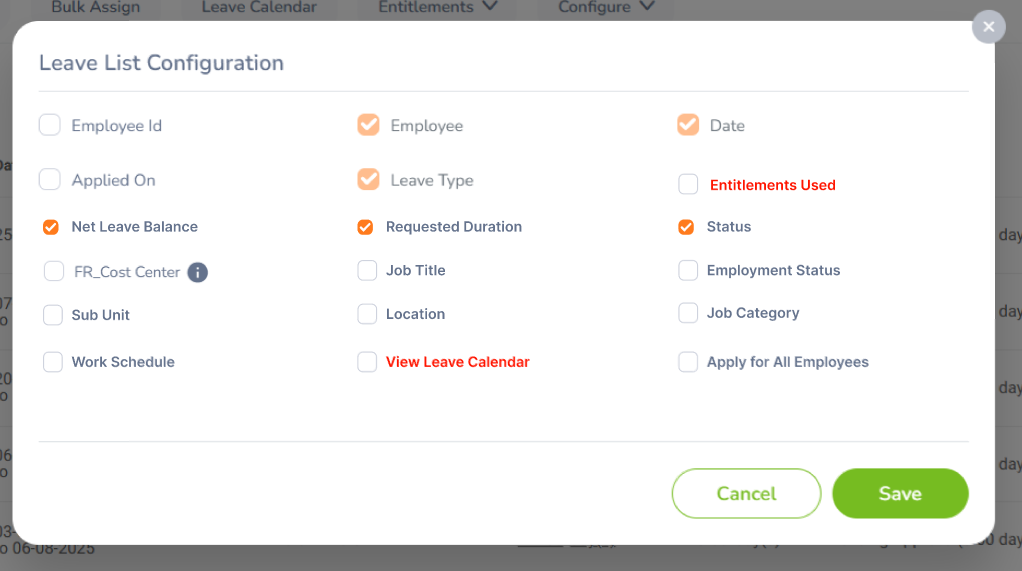Expand the Entitlements dropdown menu
Image resolution: width=1022 pixels, height=571 pixels.
tap(438, 7)
